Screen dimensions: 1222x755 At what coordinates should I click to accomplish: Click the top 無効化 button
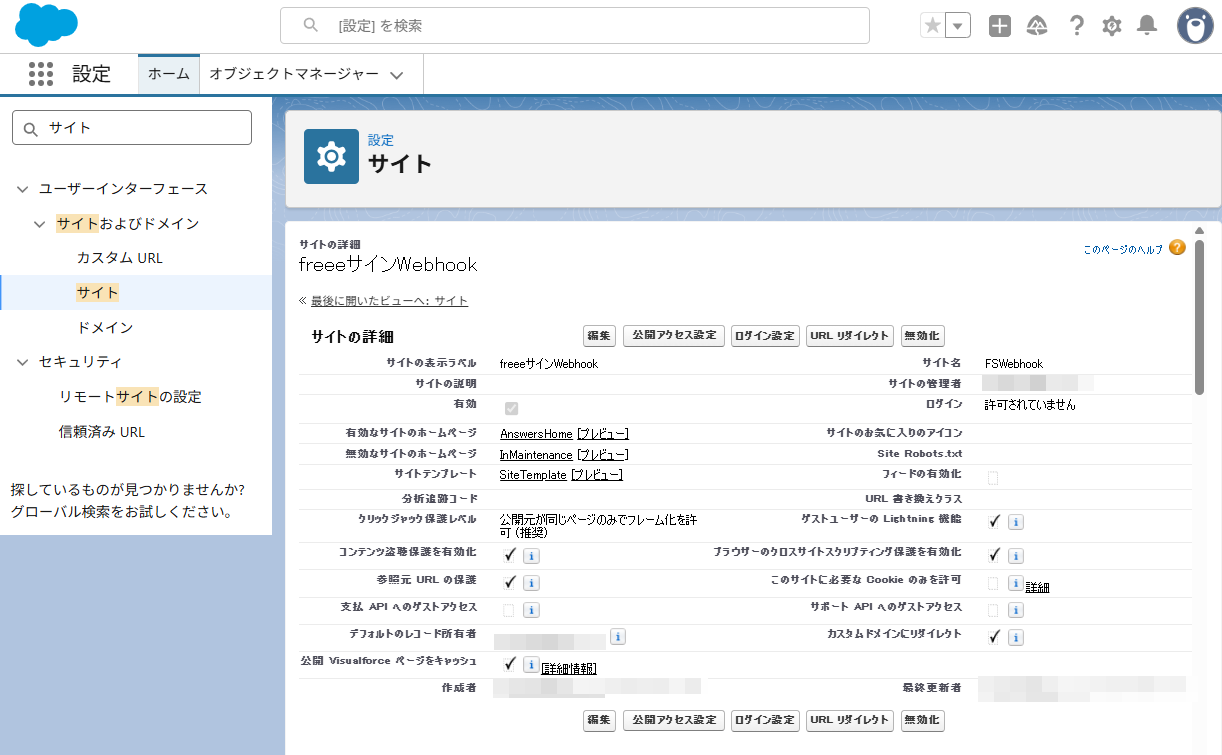922,336
